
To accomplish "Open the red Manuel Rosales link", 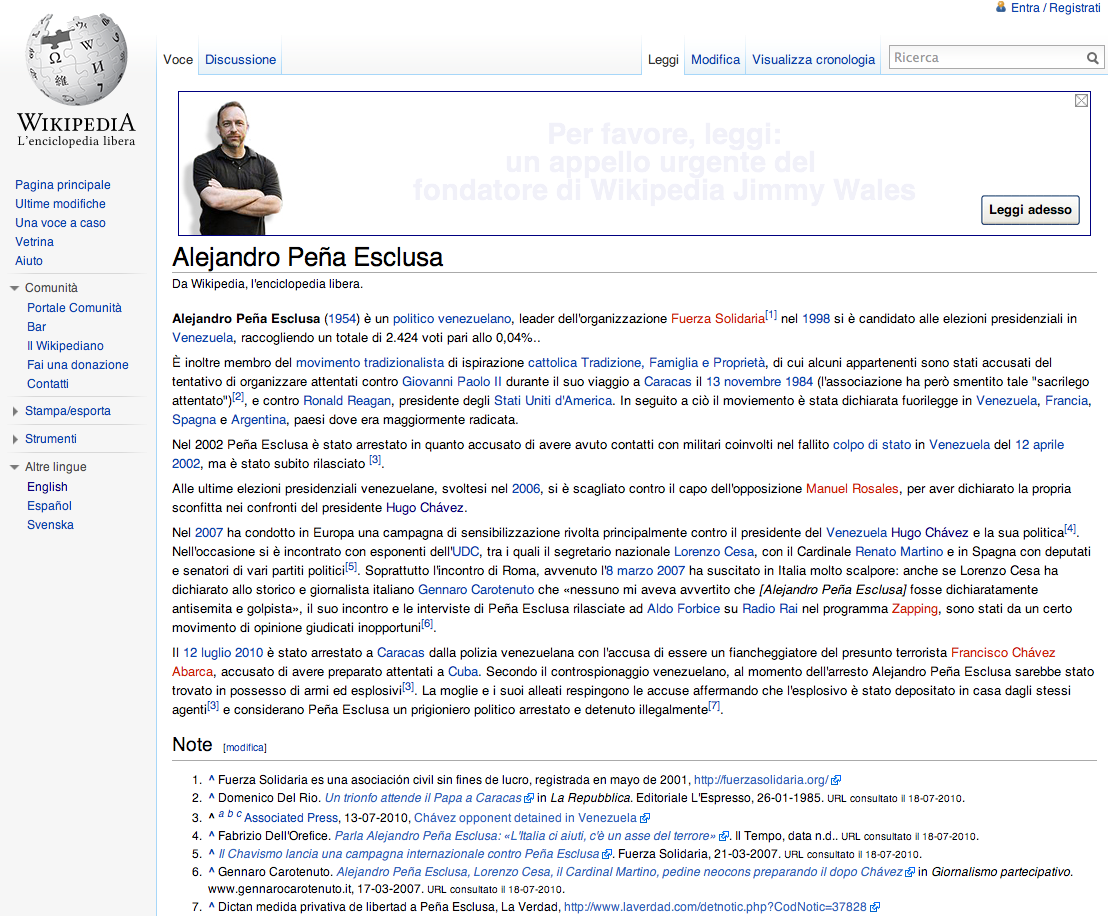I will tap(852, 489).
